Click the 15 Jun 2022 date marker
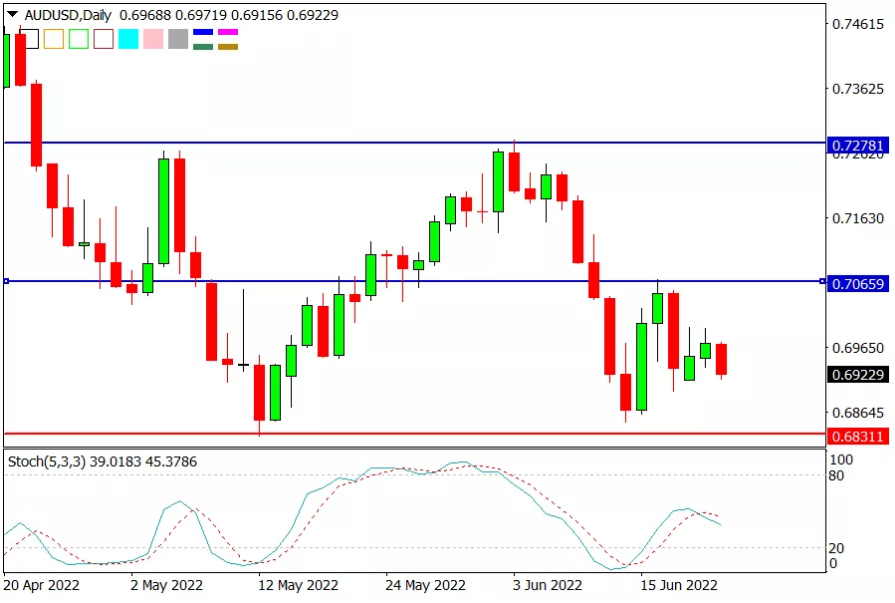Image resolution: width=895 pixels, height=603 pixels. pyautogui.click(x=679, y=585)
